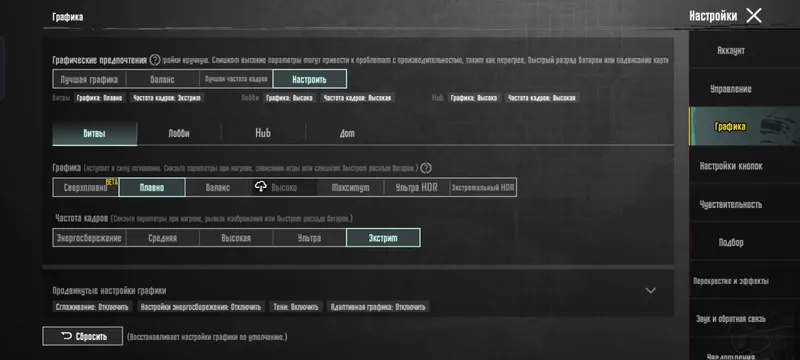Open help icon beside Графические предпочтения
Screen dimensions: 800x360
point(155,60)
